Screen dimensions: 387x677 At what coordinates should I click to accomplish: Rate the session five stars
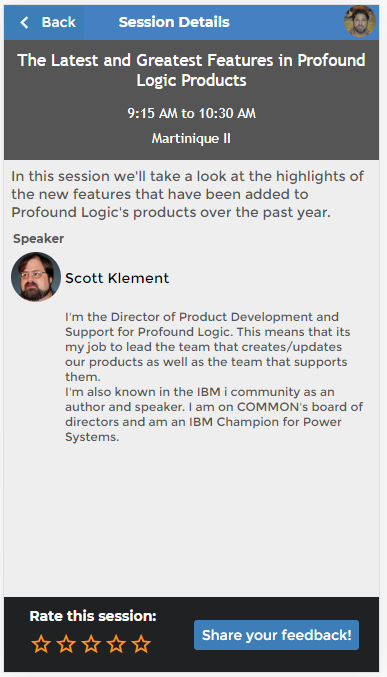coord(141,644)
